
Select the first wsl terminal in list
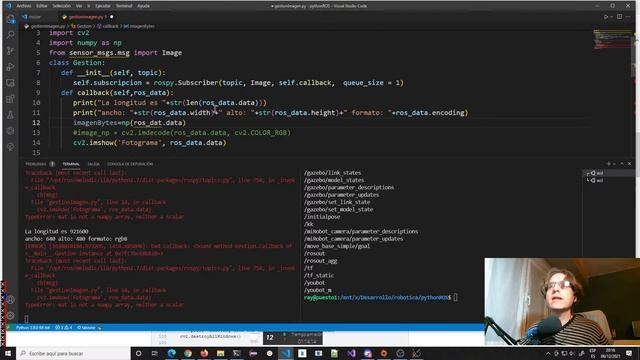tap(608, 173)
